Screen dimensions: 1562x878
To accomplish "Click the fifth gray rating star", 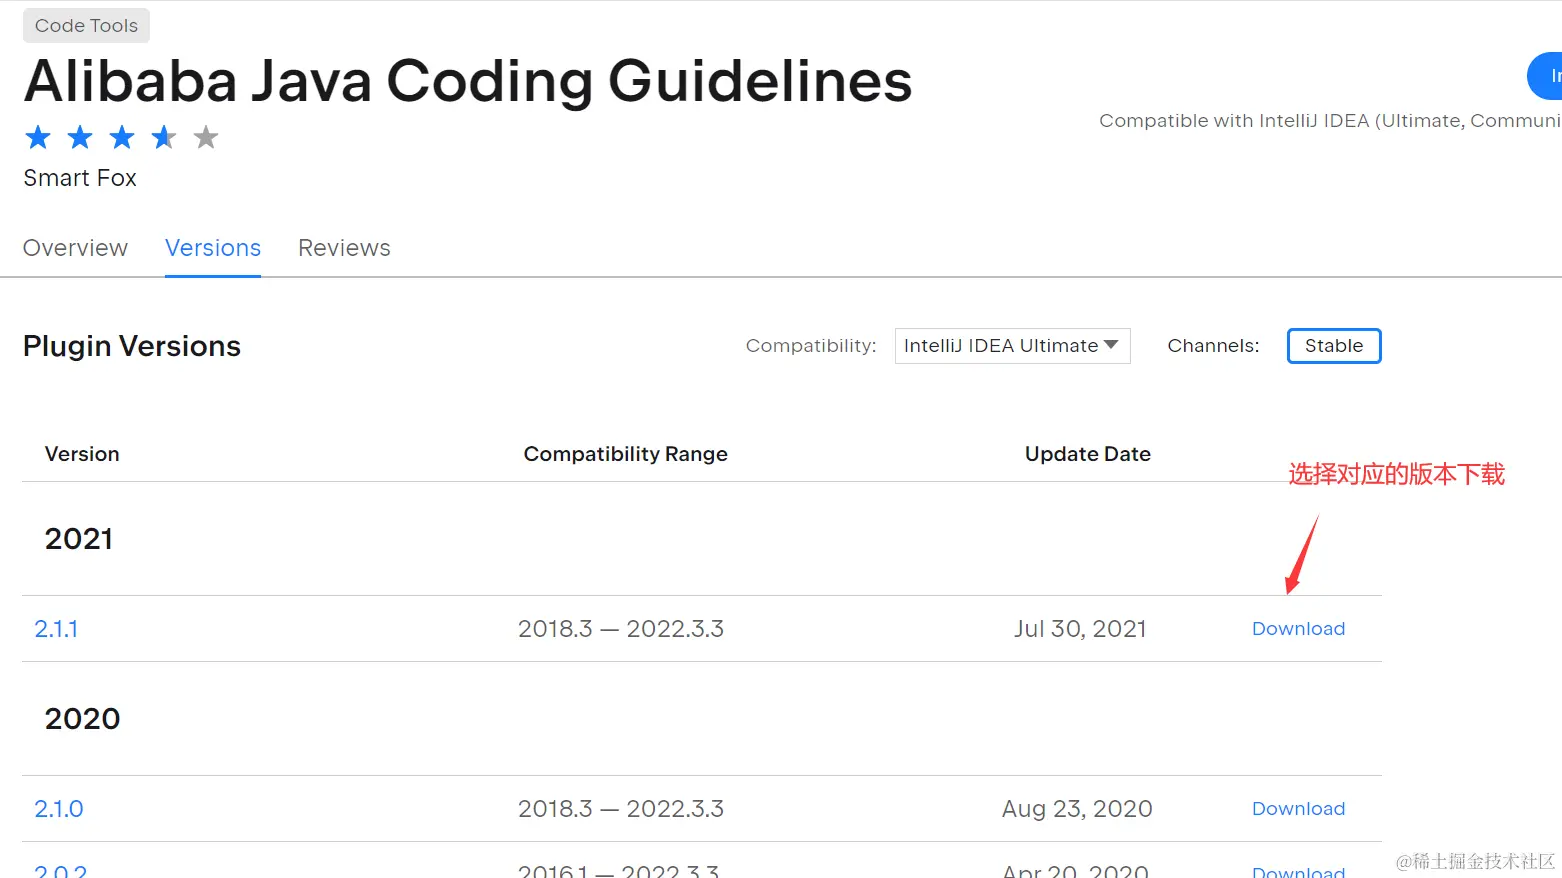I will click(206, 137).
